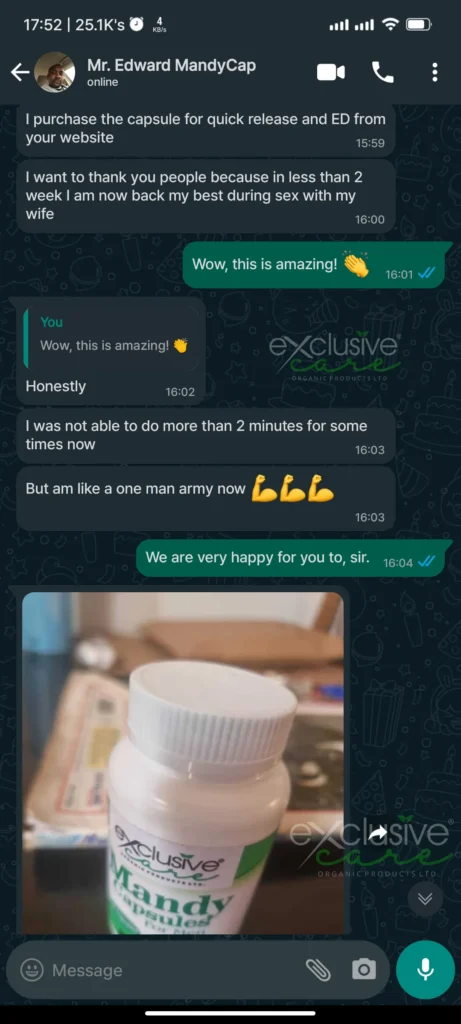
Task: Tap the microphone voice message button
Action: (425, 970)
